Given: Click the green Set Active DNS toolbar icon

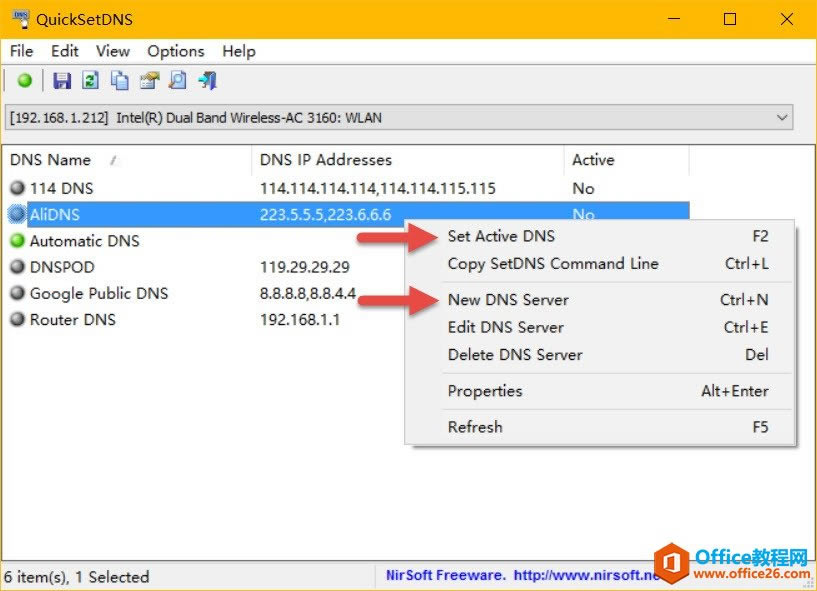Looking at the screenshot, I should pyautogui.click(x=24, y=81).
